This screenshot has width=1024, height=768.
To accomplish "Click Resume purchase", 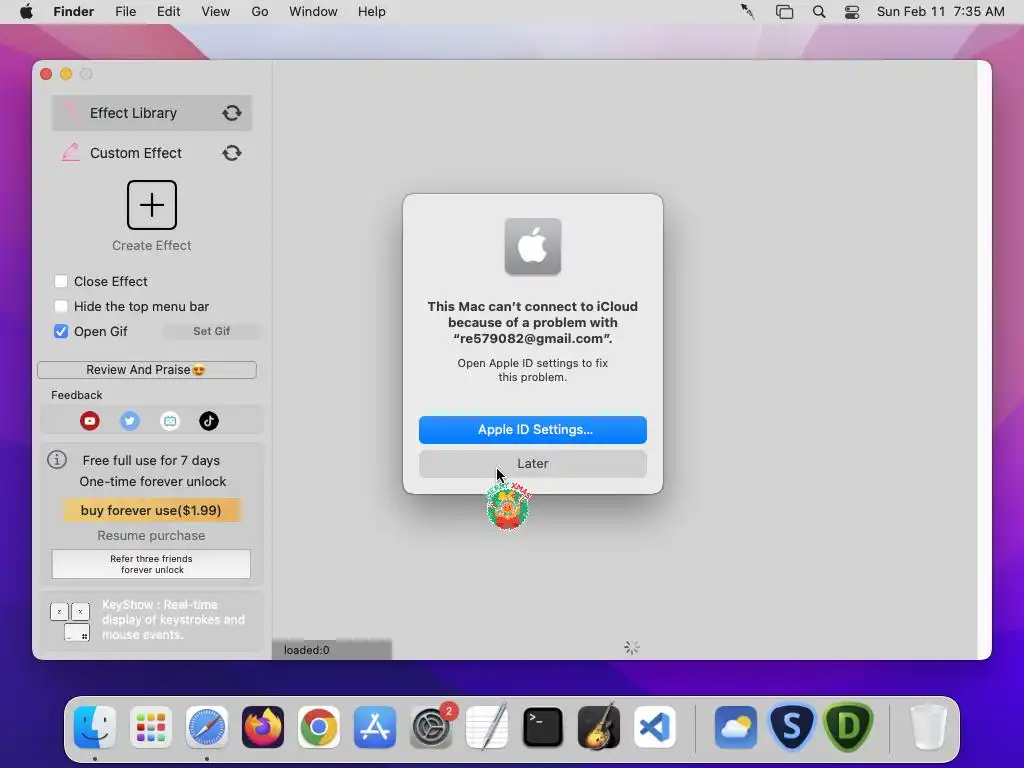I will coord(152,536).
